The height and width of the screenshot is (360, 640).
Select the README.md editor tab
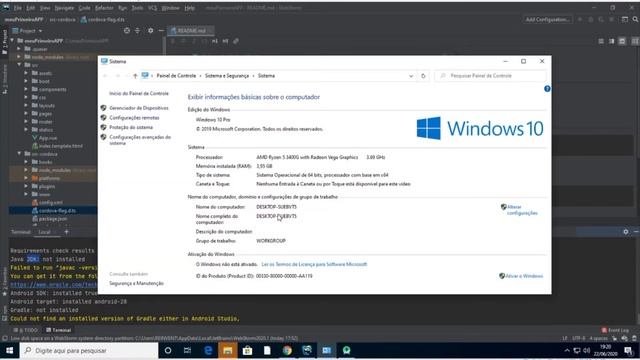click(x=190, y=31)
